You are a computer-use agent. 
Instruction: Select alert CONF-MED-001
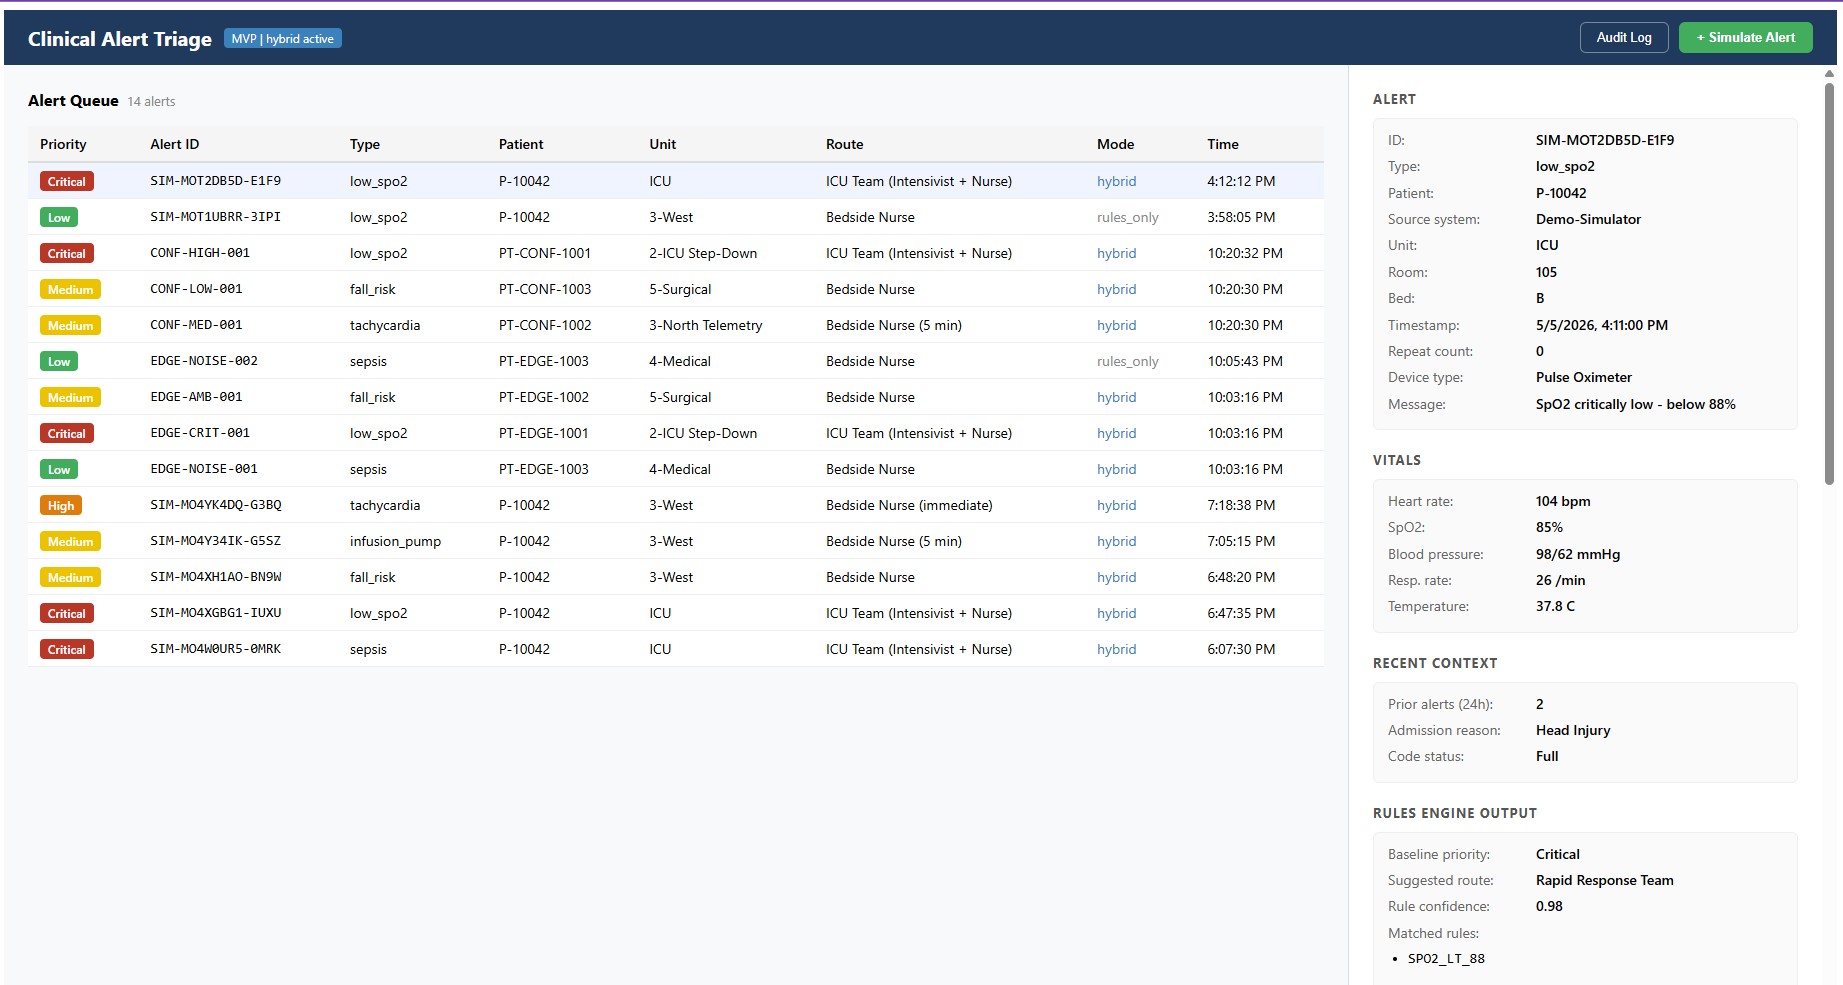675,325
